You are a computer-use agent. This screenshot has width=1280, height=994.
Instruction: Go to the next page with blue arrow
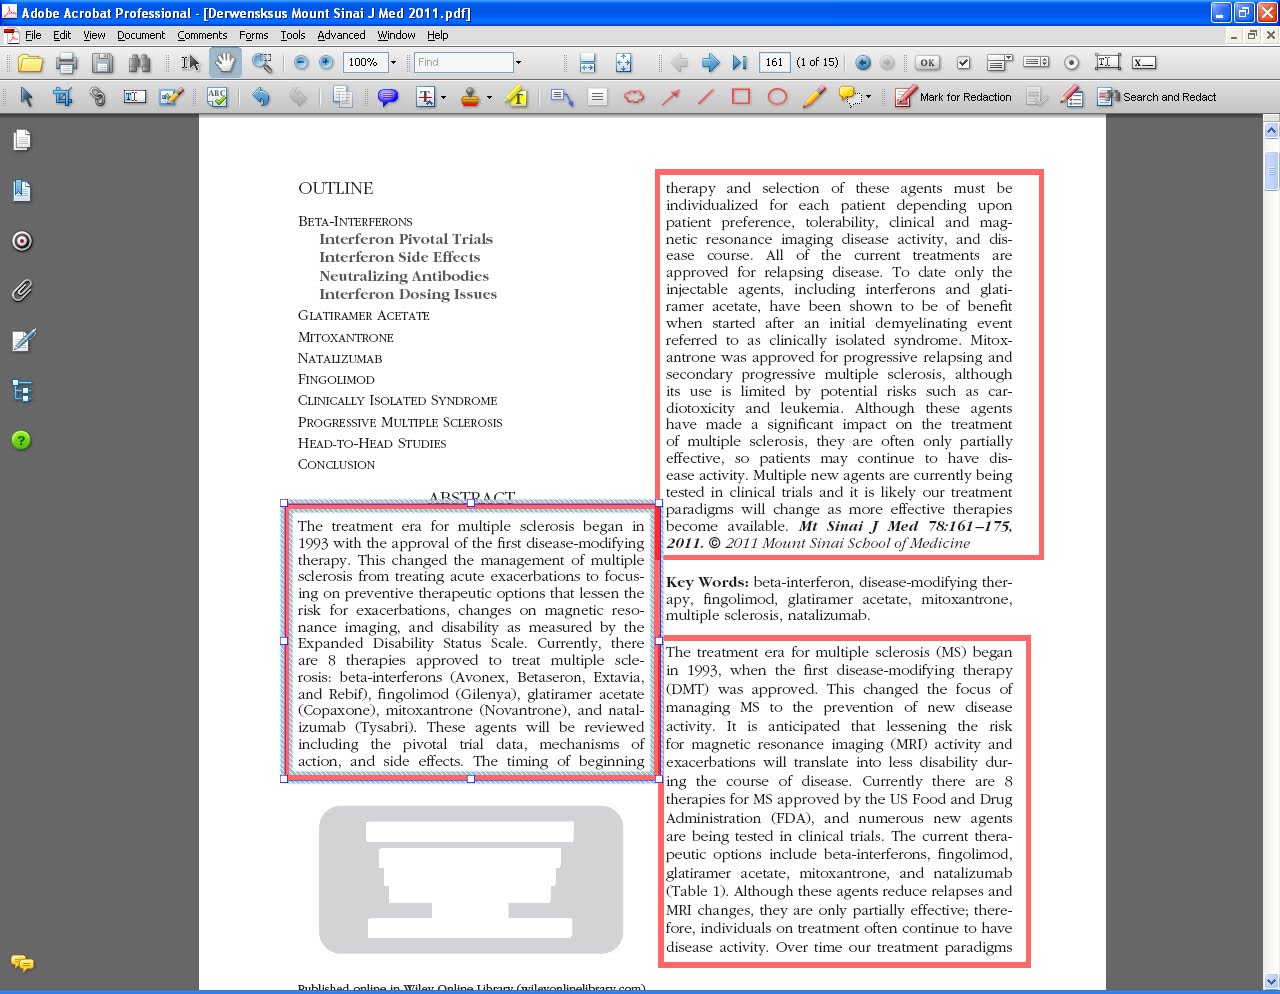(710, 63)
